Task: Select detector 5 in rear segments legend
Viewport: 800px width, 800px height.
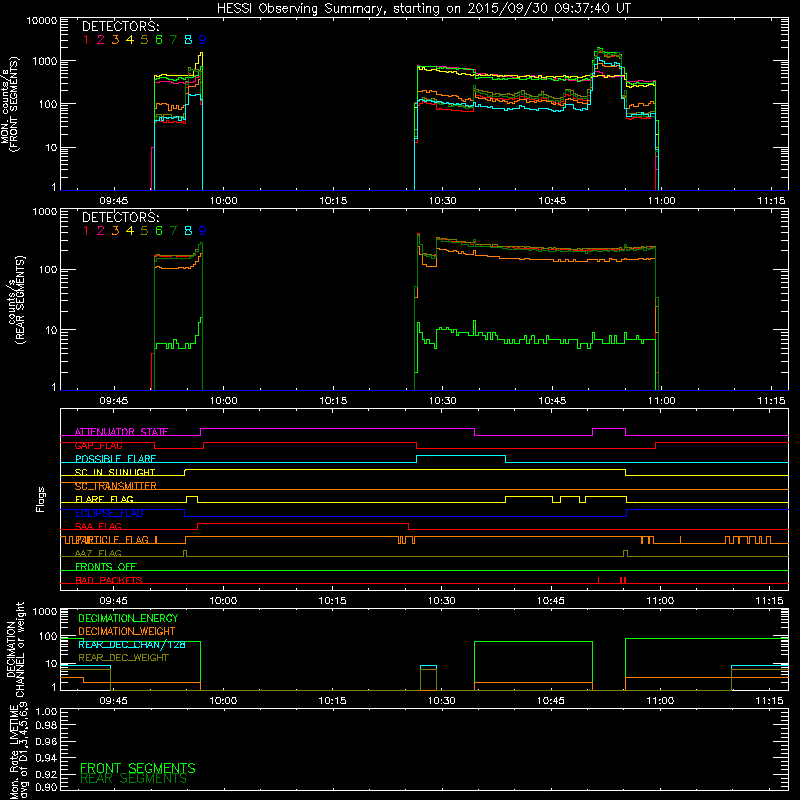Action: pyautogui.click(x=144, y=231)
